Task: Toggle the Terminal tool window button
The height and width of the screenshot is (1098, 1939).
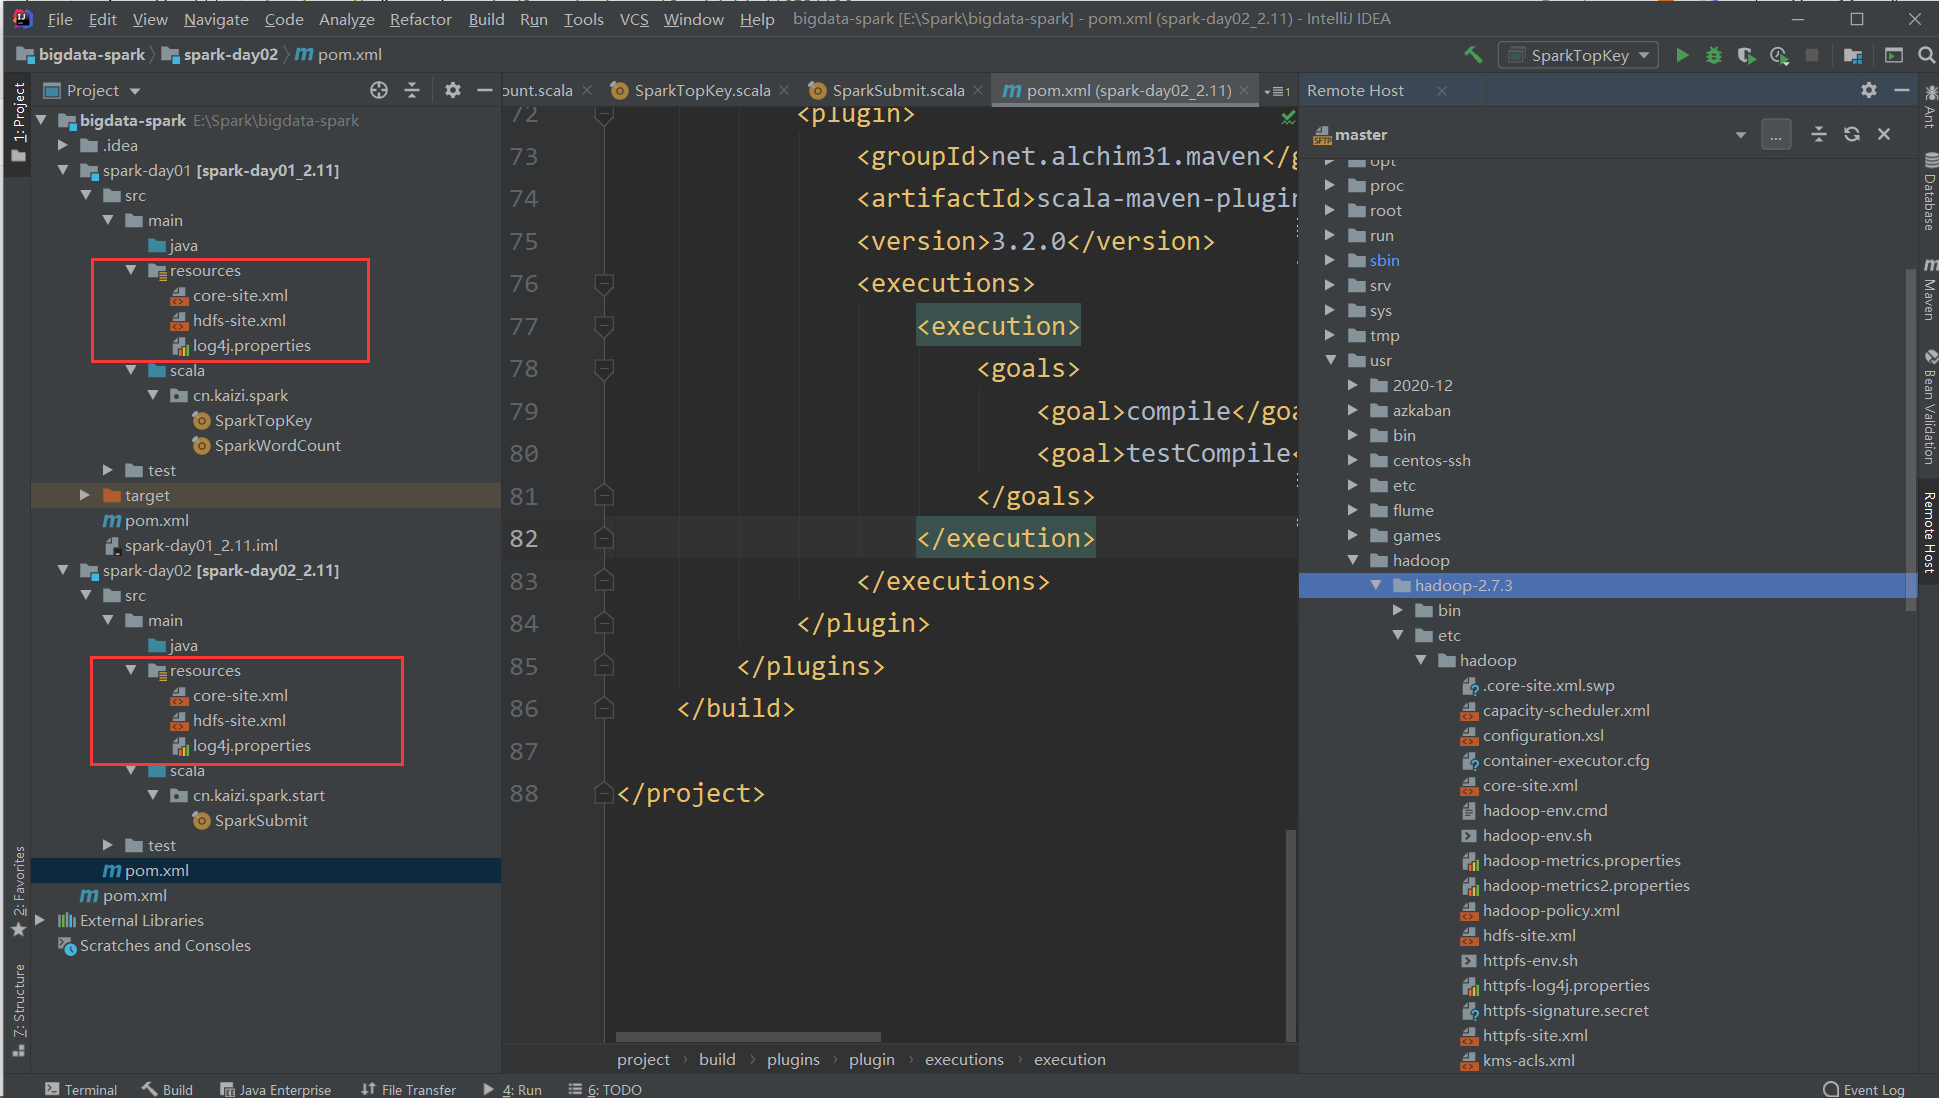Action: click(81, 1089)
